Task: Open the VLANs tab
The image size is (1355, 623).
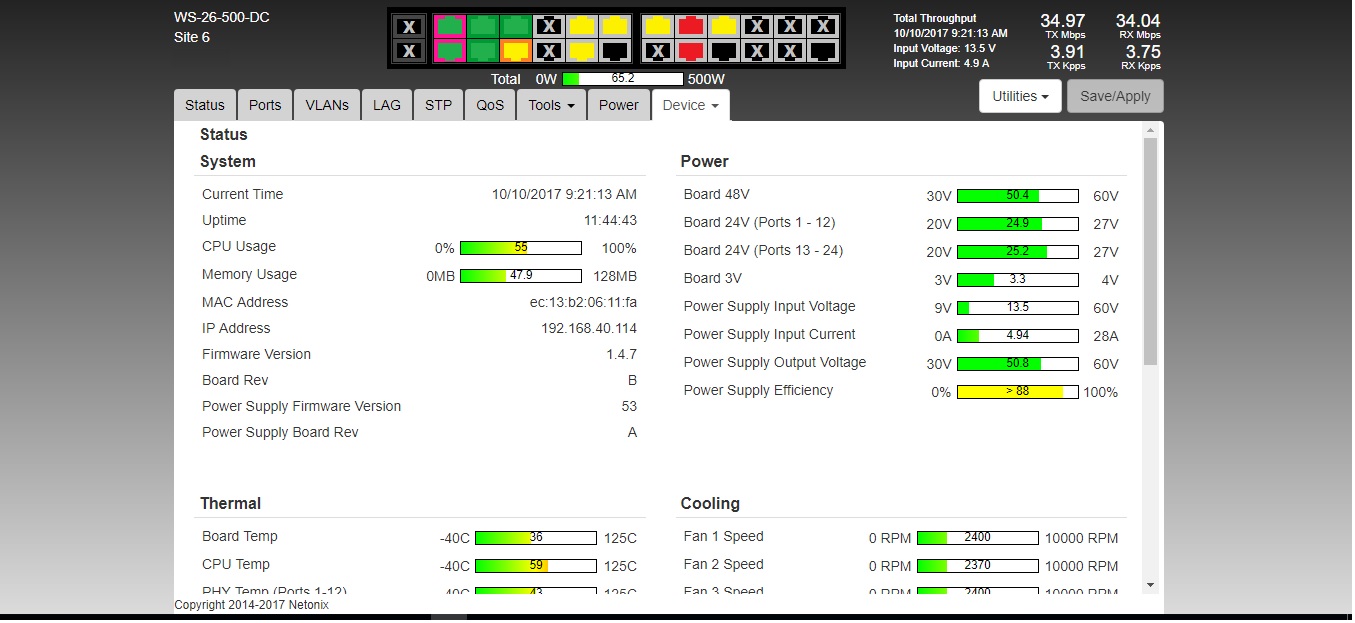Action: tap(327, 105)
